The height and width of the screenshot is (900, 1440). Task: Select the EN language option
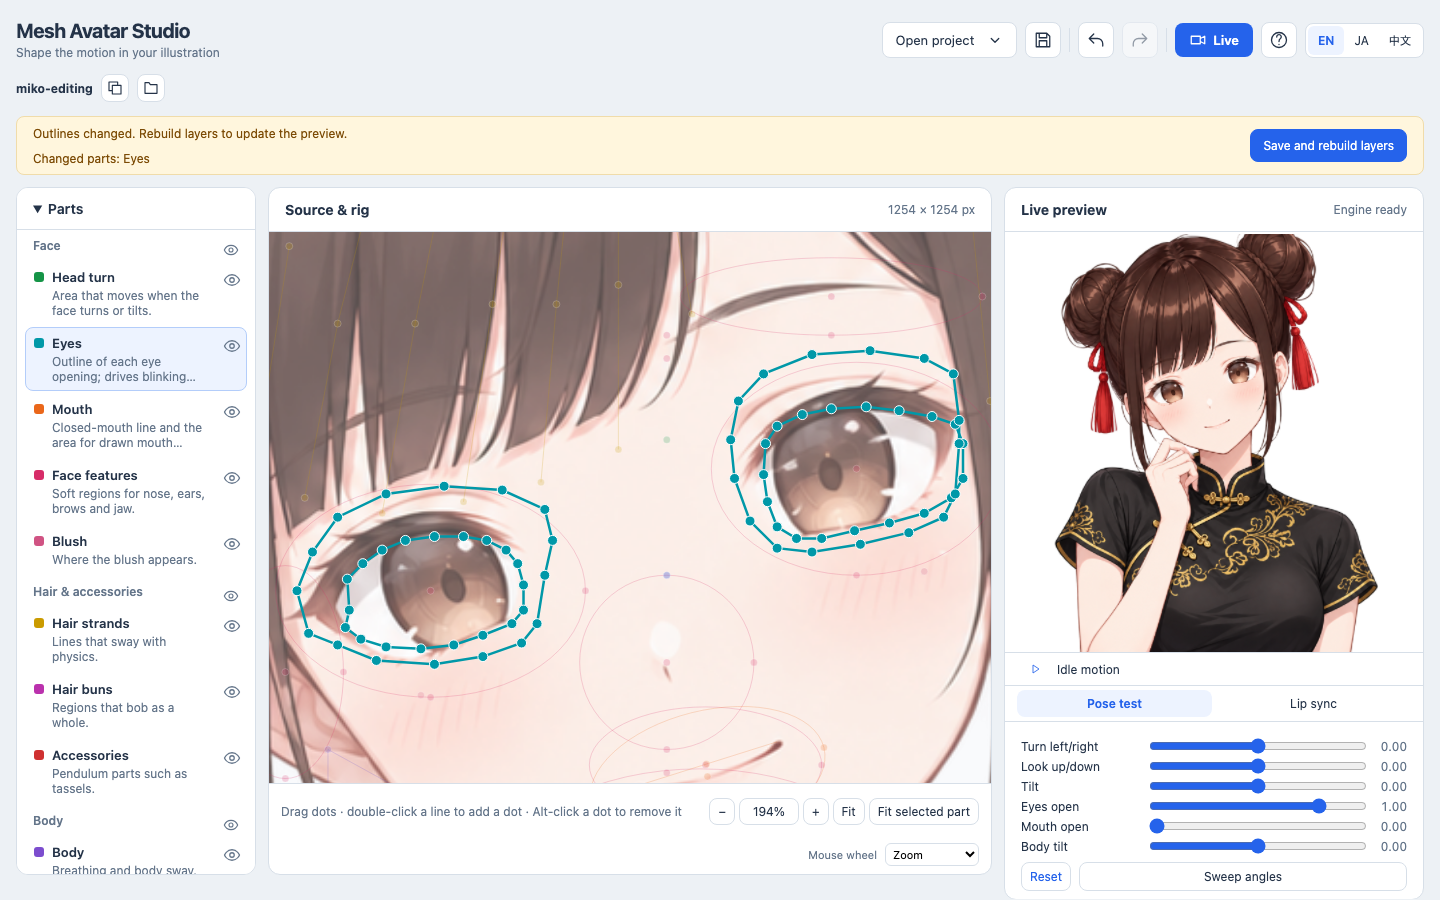tap(1326, 41)
